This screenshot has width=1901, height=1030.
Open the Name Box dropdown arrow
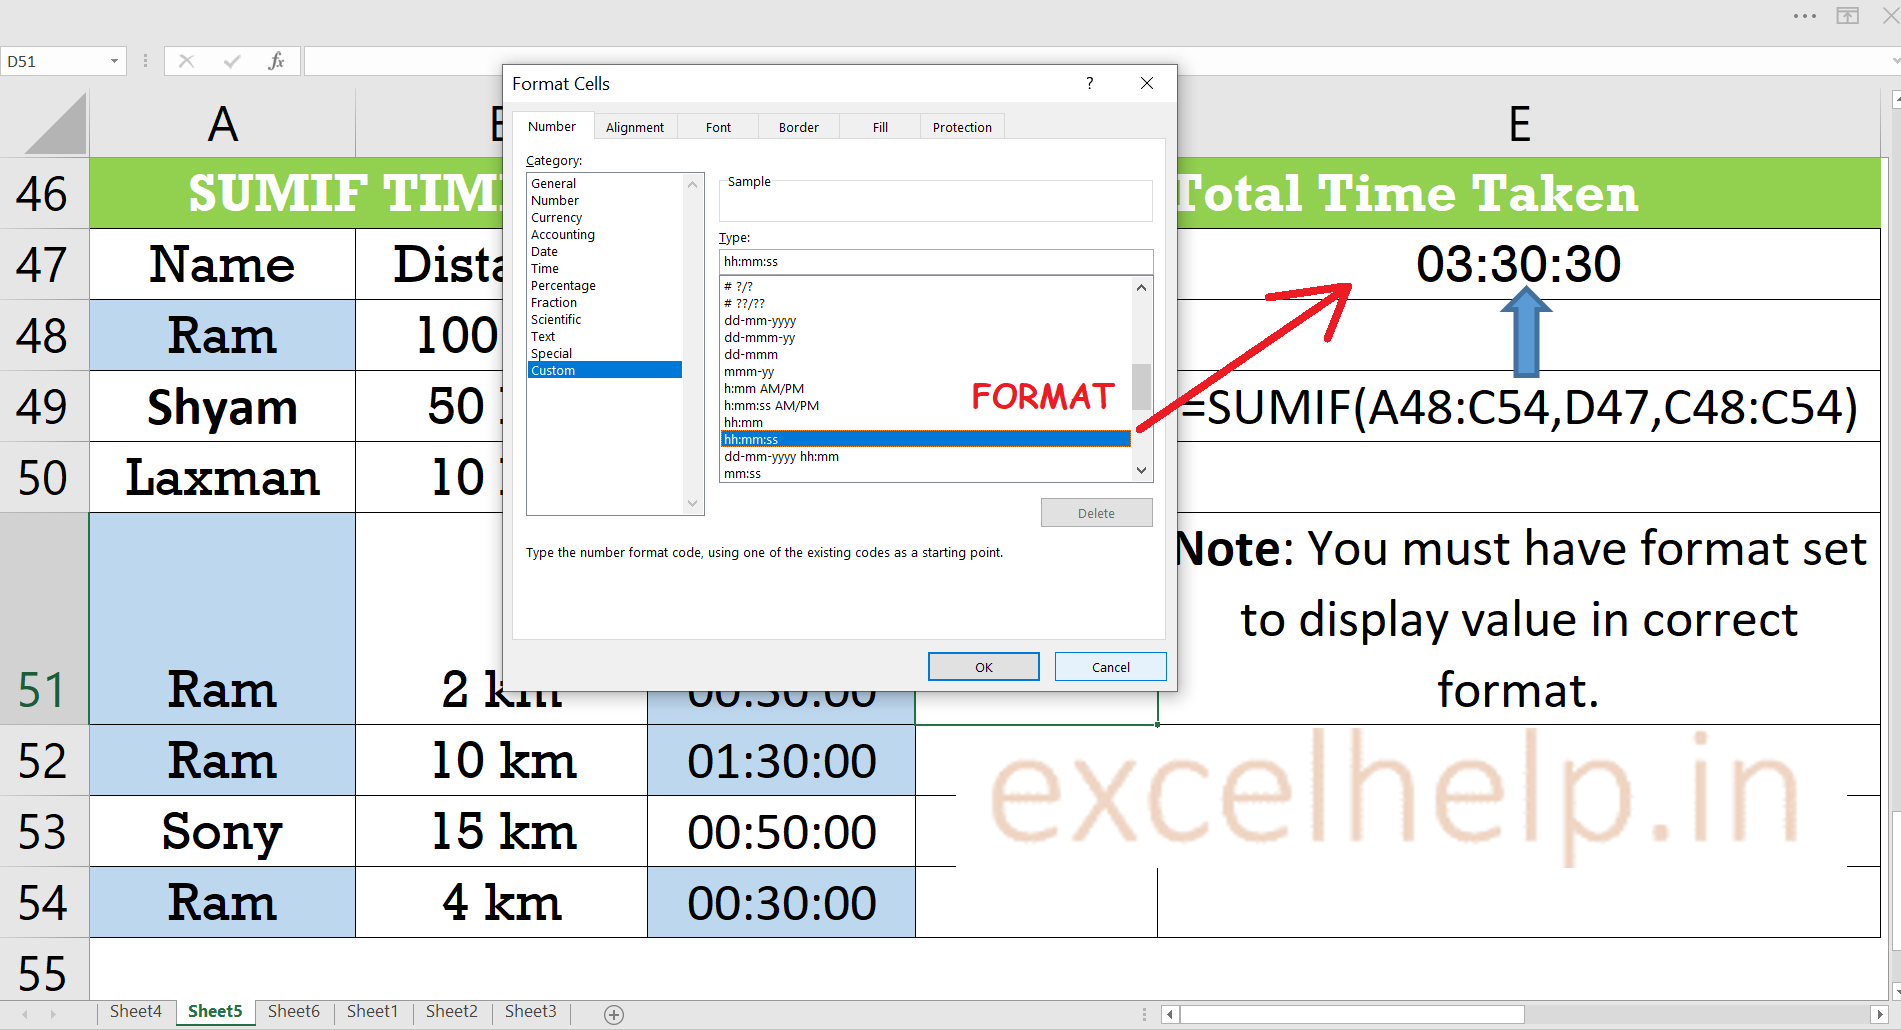tap(113, 61)
